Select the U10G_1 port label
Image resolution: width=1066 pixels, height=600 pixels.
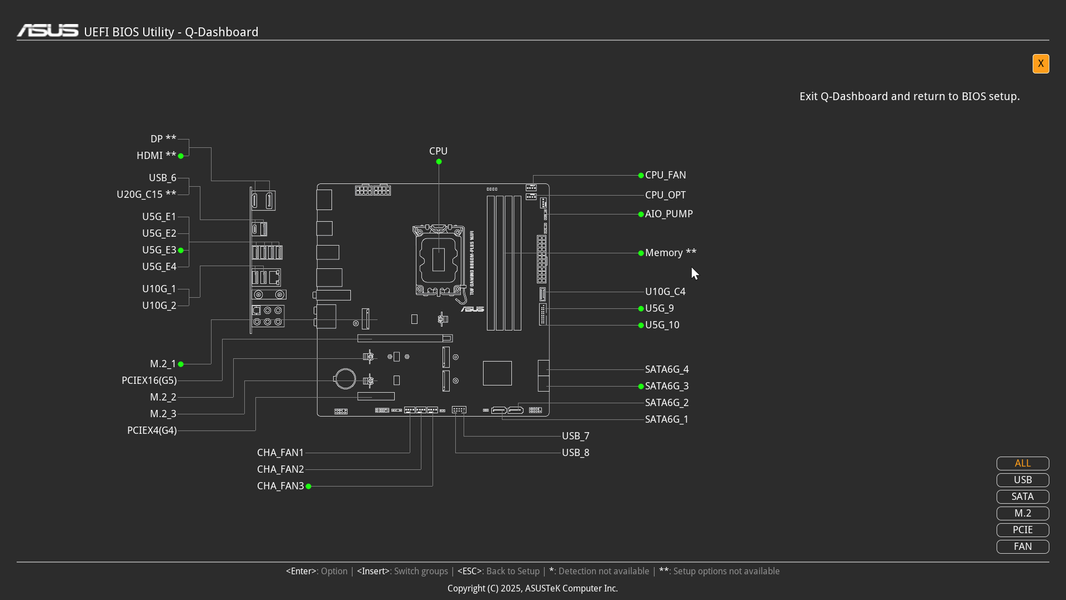click(159, 289)
